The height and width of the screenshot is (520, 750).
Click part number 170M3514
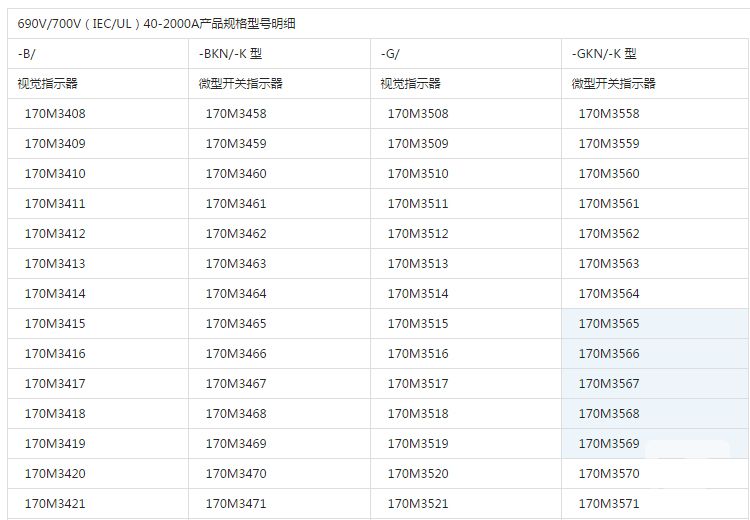(418, 293)
